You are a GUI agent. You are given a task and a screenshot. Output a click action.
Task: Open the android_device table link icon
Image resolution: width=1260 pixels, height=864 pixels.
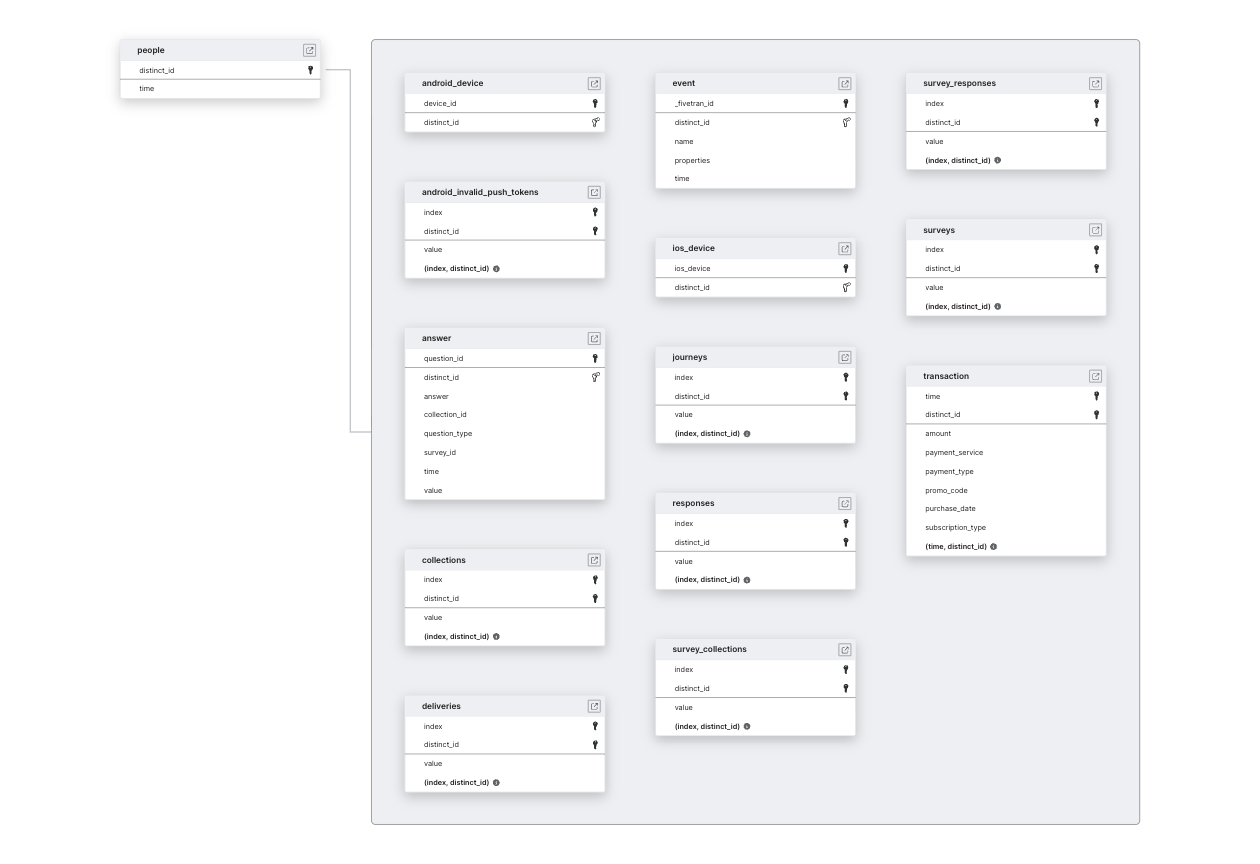point(594,84)
